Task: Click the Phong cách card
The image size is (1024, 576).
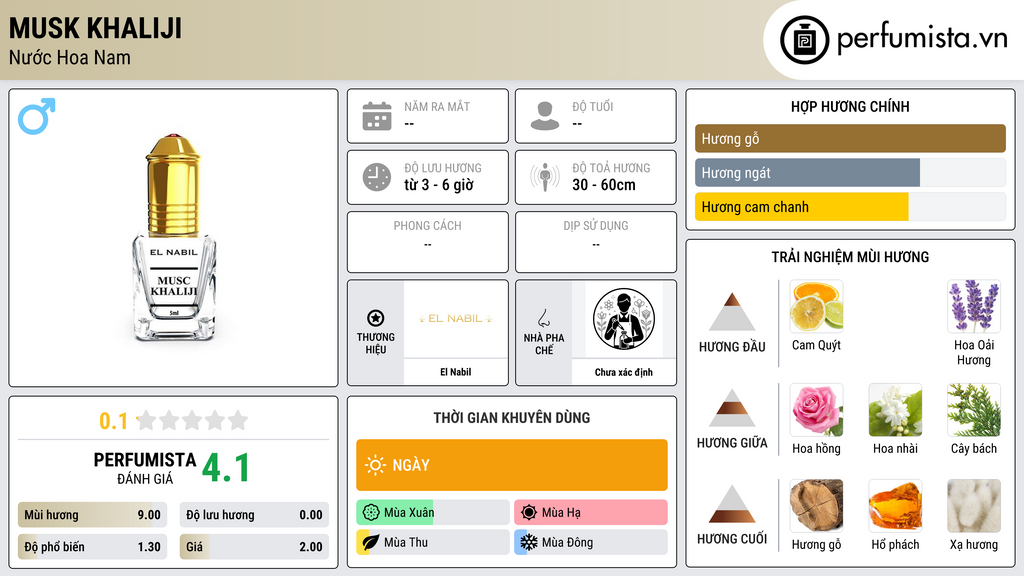Action: pyautogui.click(x=428, y=242)
